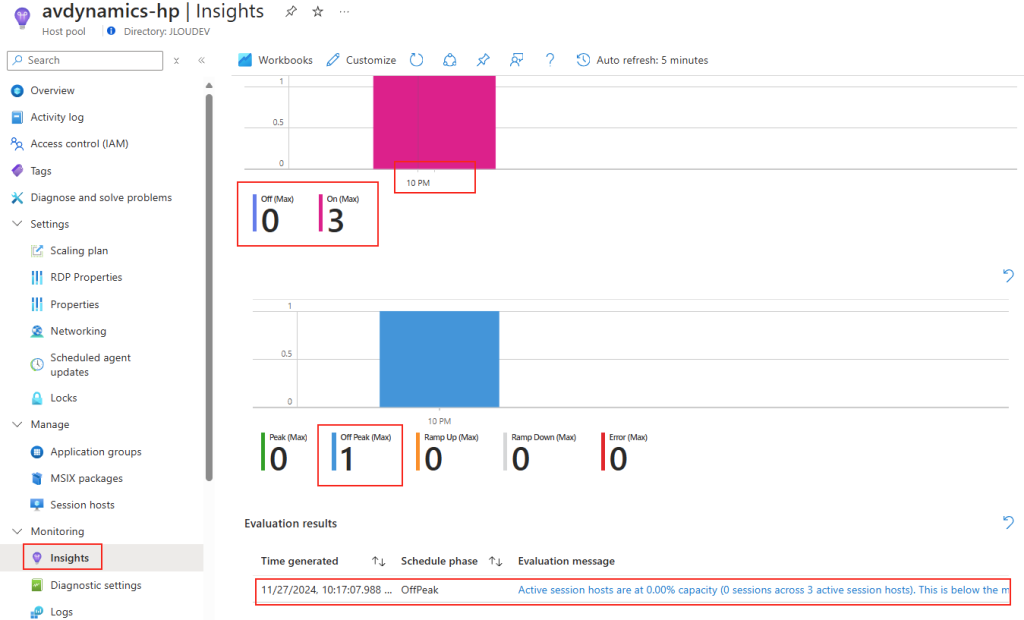Click the Evaluation message column header
Viewport: 1024px width, 620px height.
tap(566, 561)
